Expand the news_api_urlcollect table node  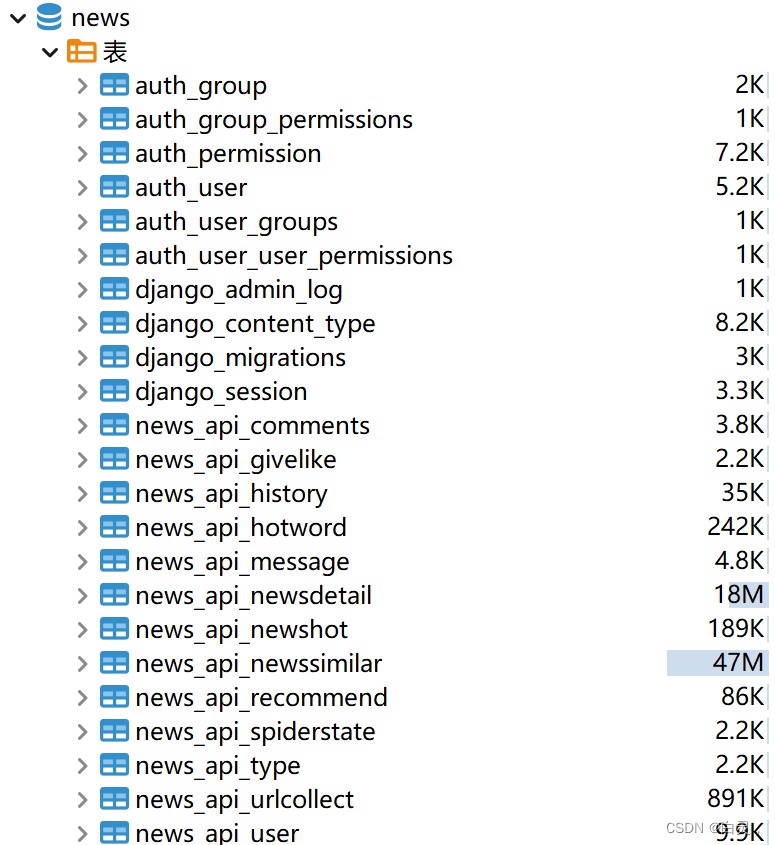click(82, 799)
